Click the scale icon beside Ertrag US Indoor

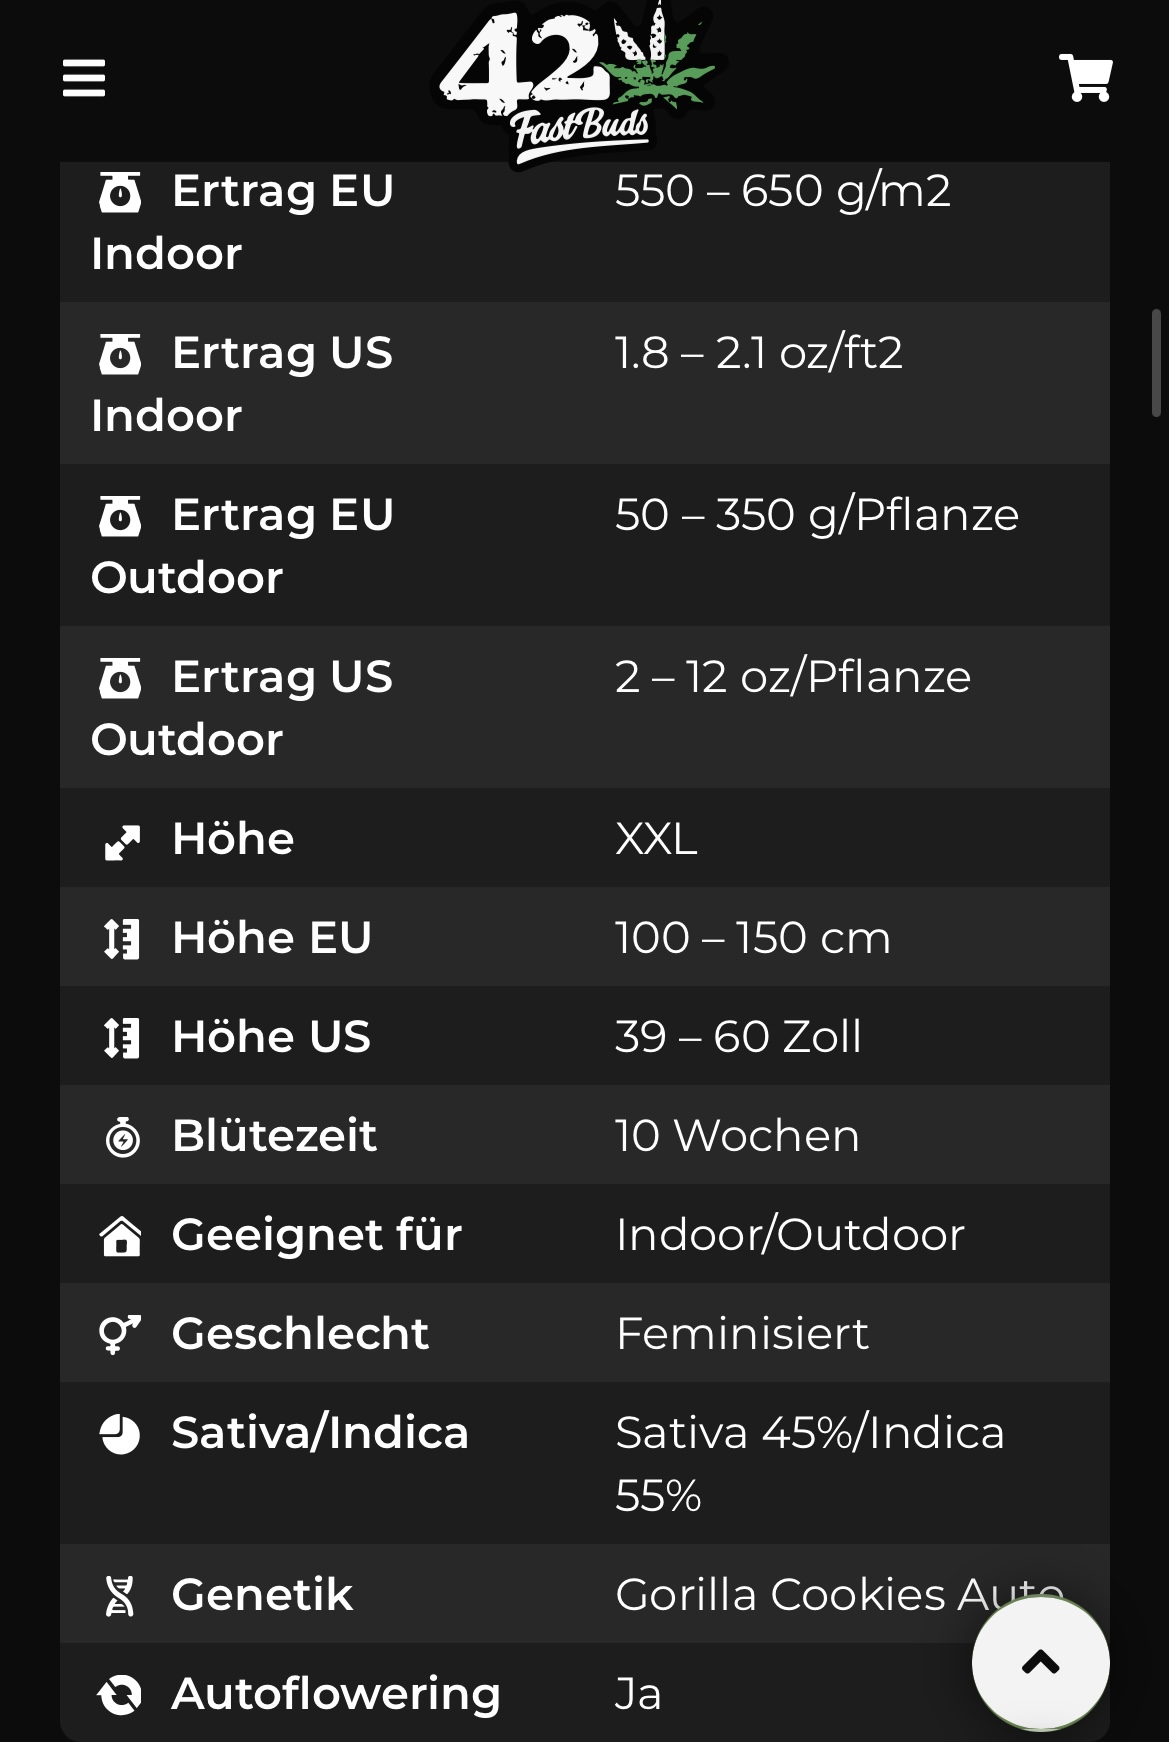click(120, 354)
